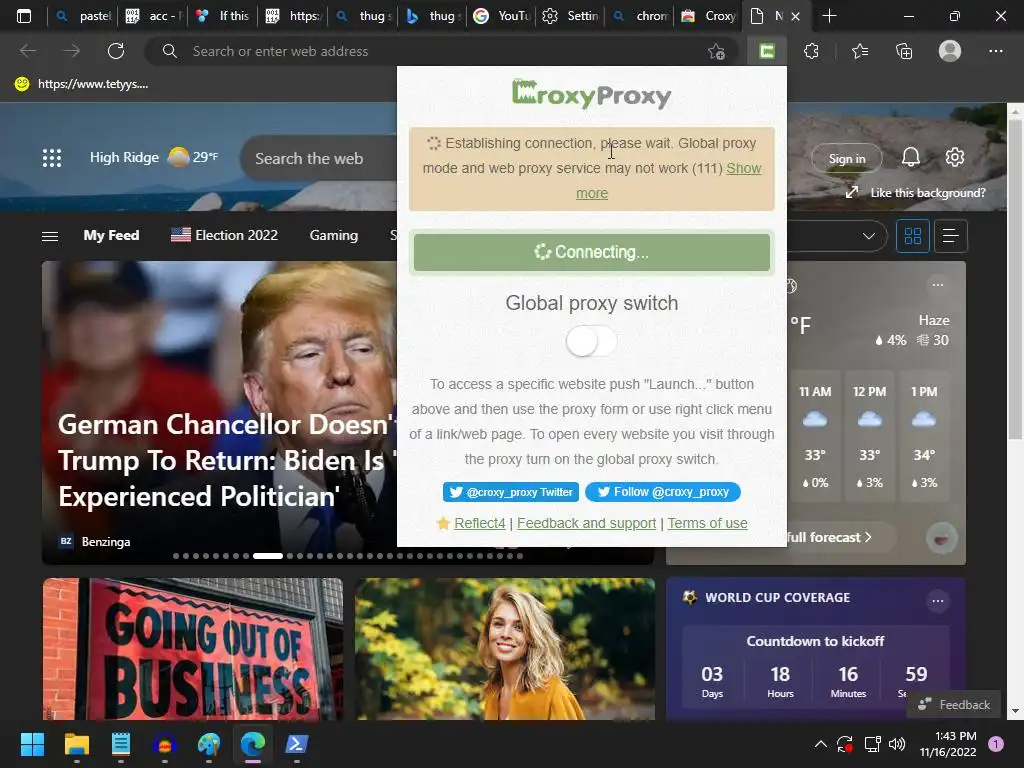Jump to active carousel slide indicator
The image size is (1024, 768).
[x=268, y=556]
